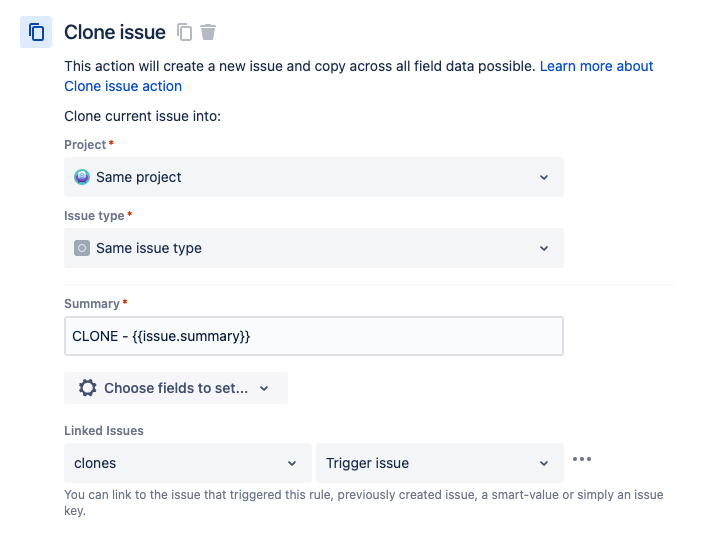This screenshot has height=540, width=719.
Task: Click the gear icon for field selection
Action: pos(87,388)
